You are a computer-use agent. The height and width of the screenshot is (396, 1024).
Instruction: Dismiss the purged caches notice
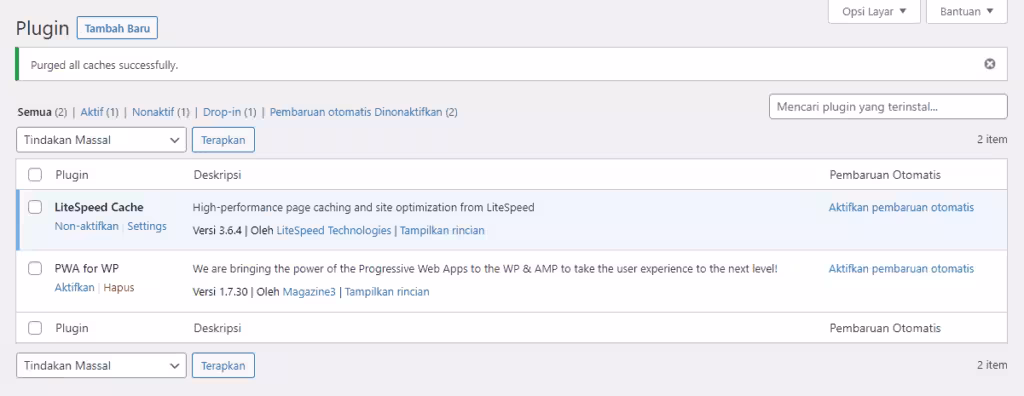click(x=990, y=64)
